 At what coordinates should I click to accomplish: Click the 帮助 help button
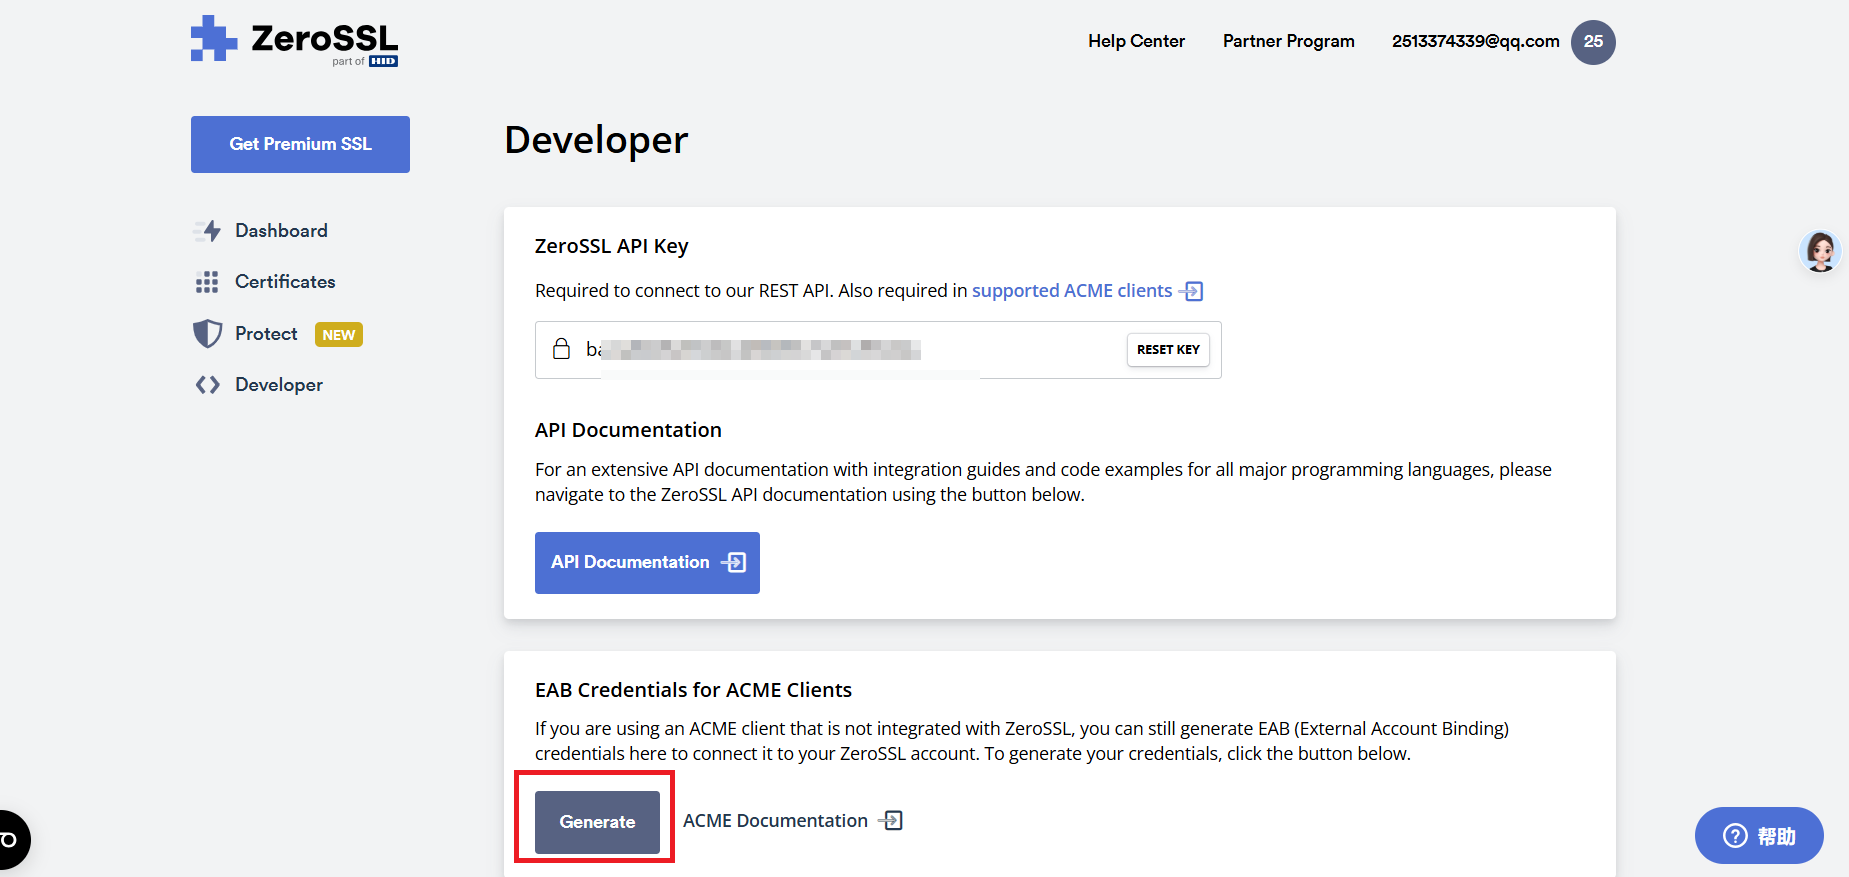tap(1759, 836)
